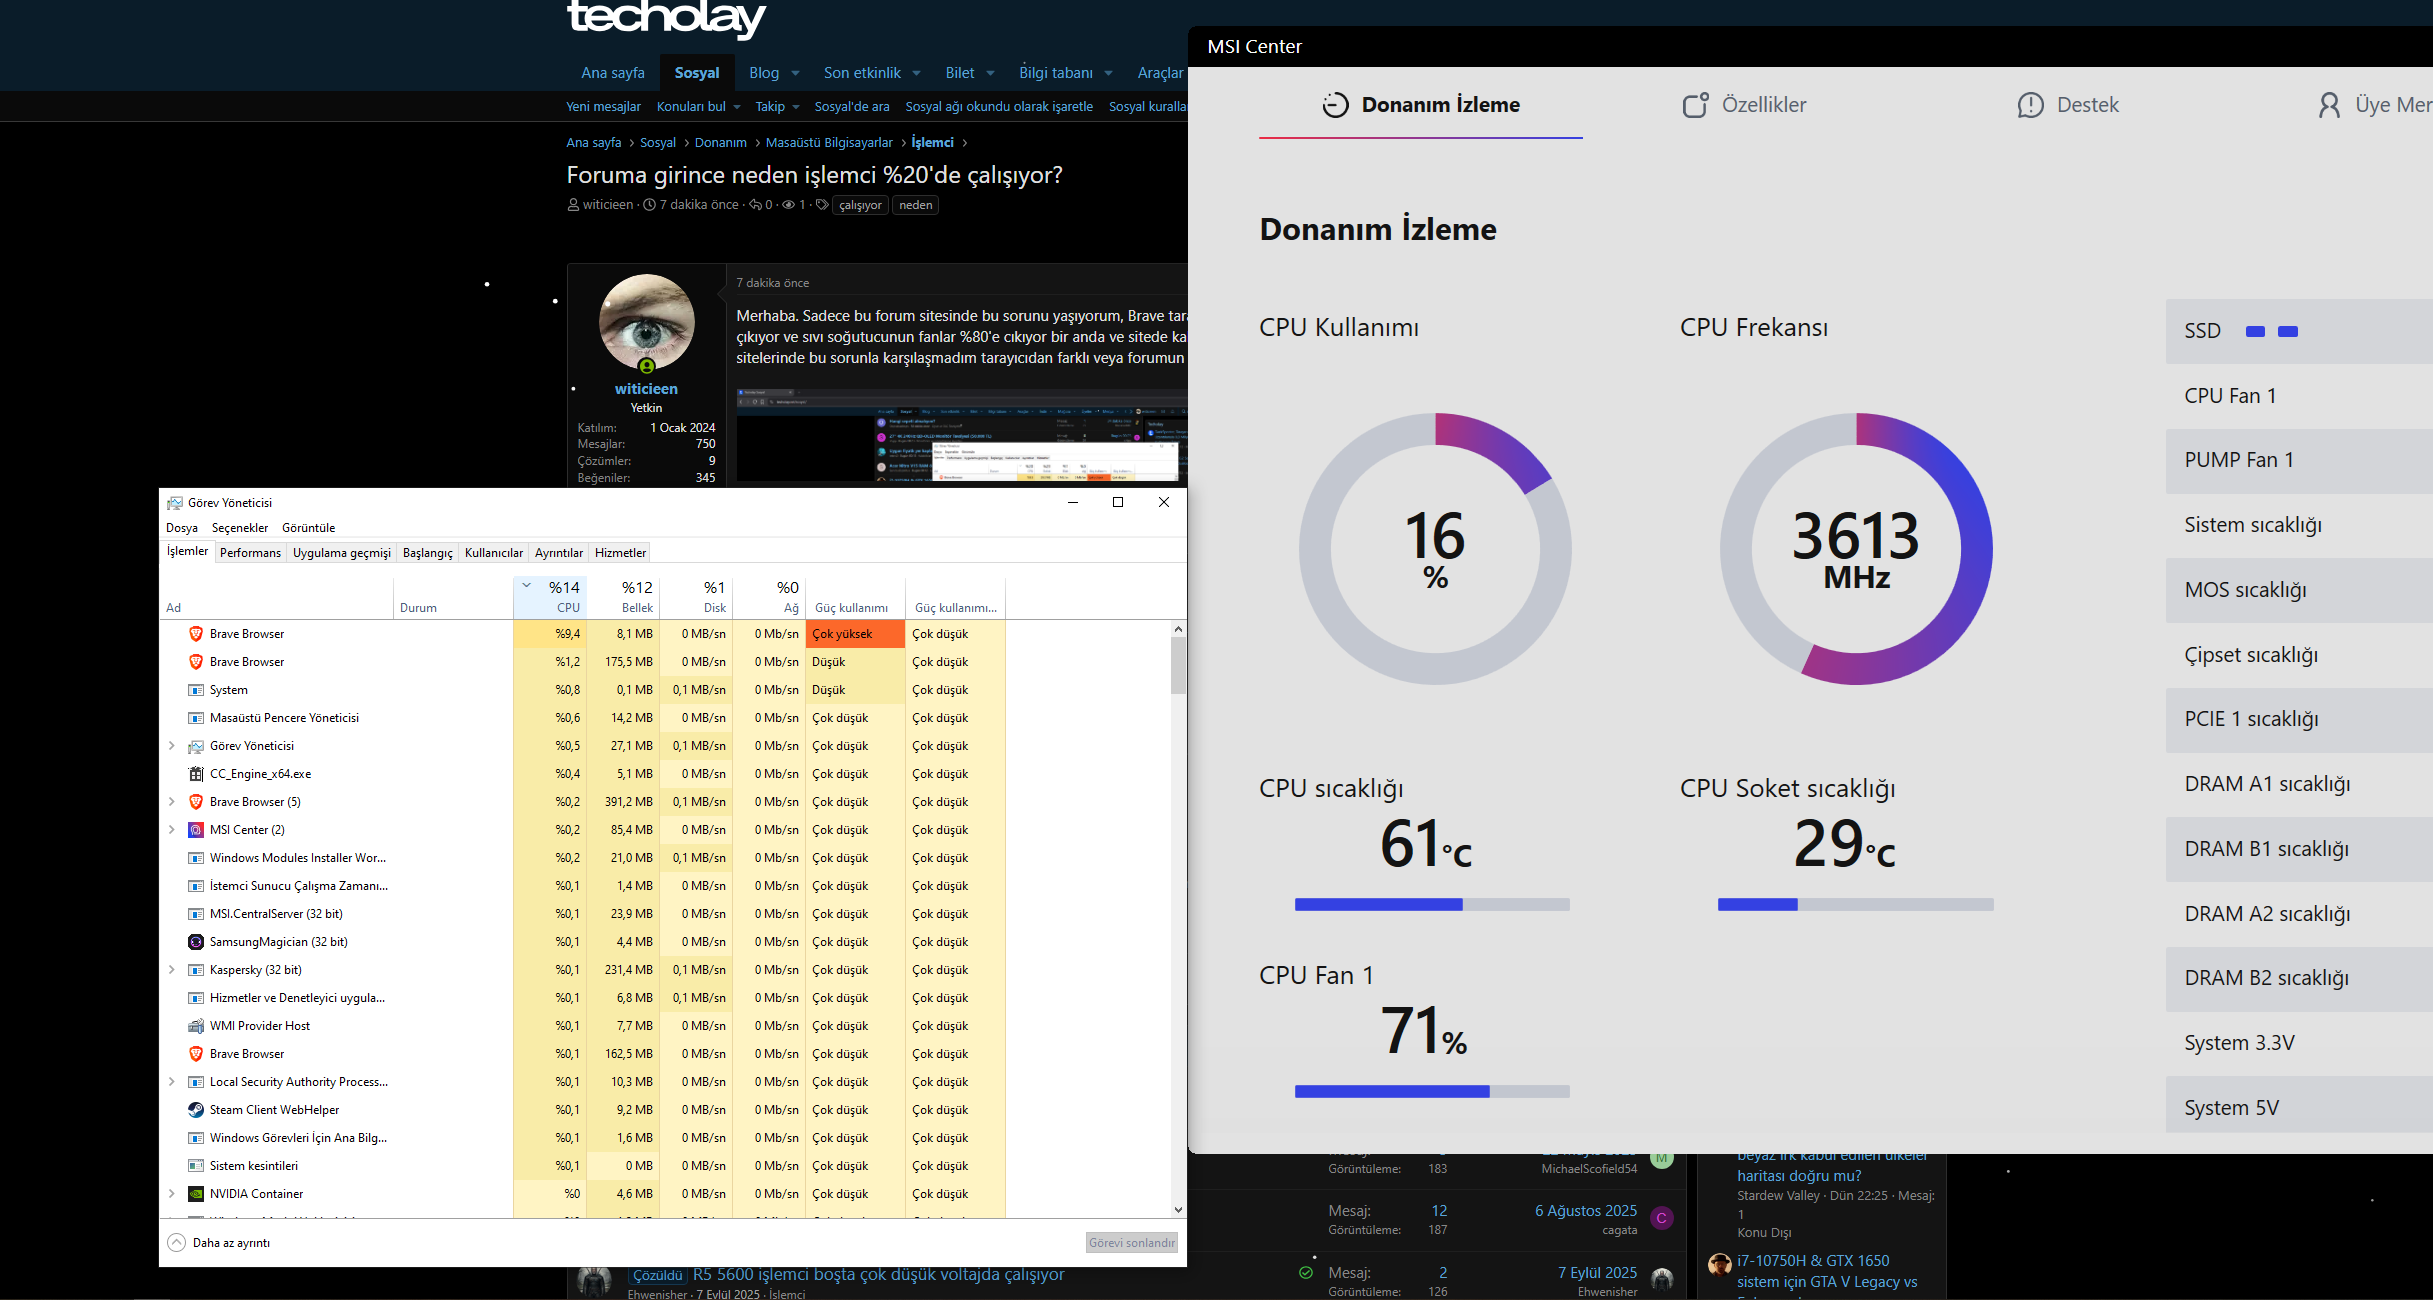Click the NVIDIA Container process icon
The width and height of the screenshot is (2433, 1300).
click(x=196, y=1194)
